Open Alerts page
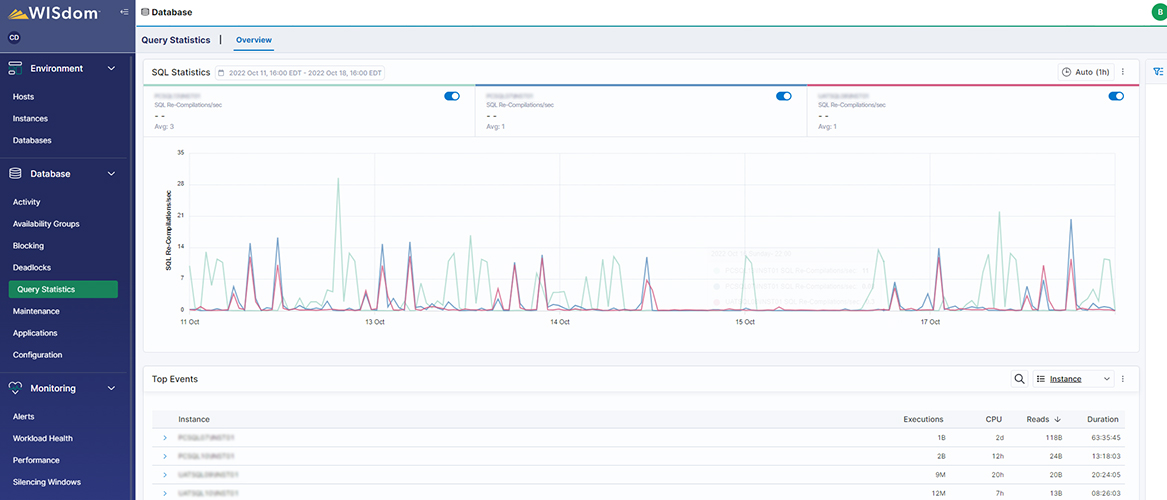Viewport: 1167px width, 500px height. [x=24, y=417]
